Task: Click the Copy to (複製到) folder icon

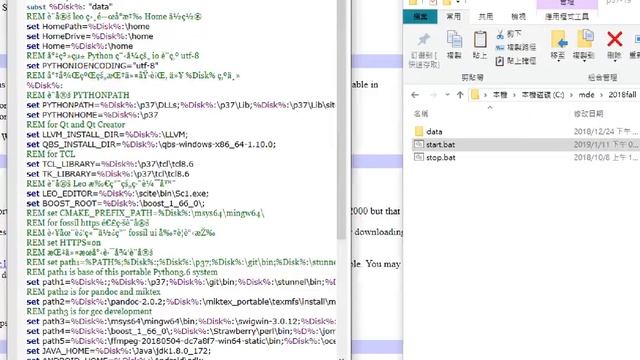Action: coord(585,39)
